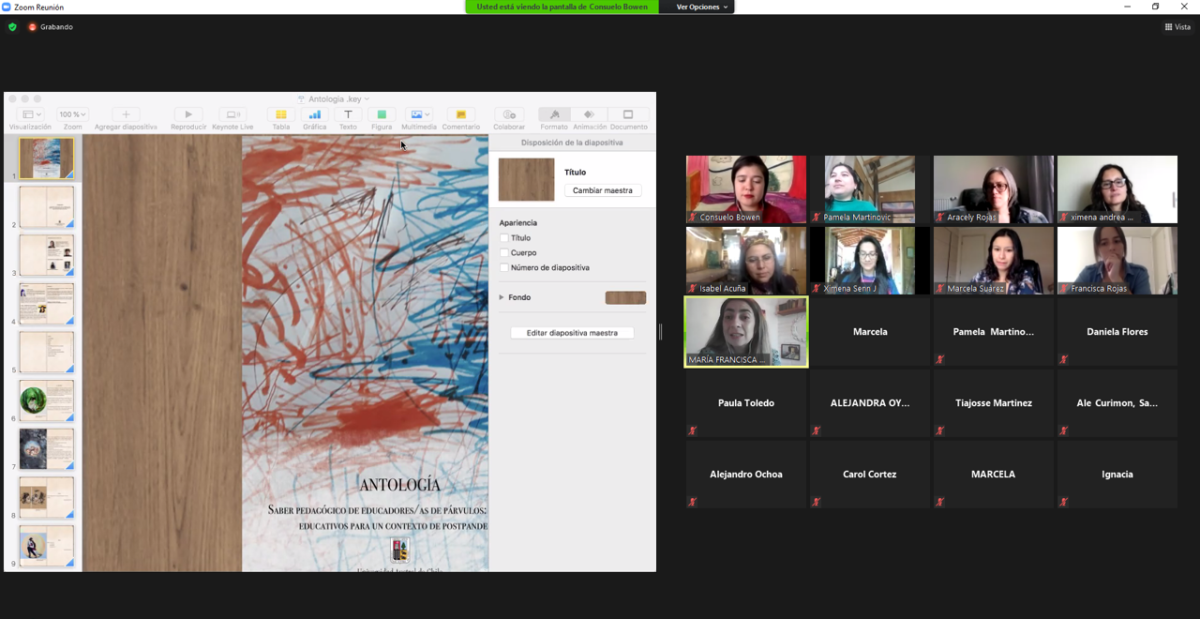The image size is (1200, 619).
Task: Click muted mic icon on Daniela Flores tile
Action: pyautogui.click(x=1064, y=359)
